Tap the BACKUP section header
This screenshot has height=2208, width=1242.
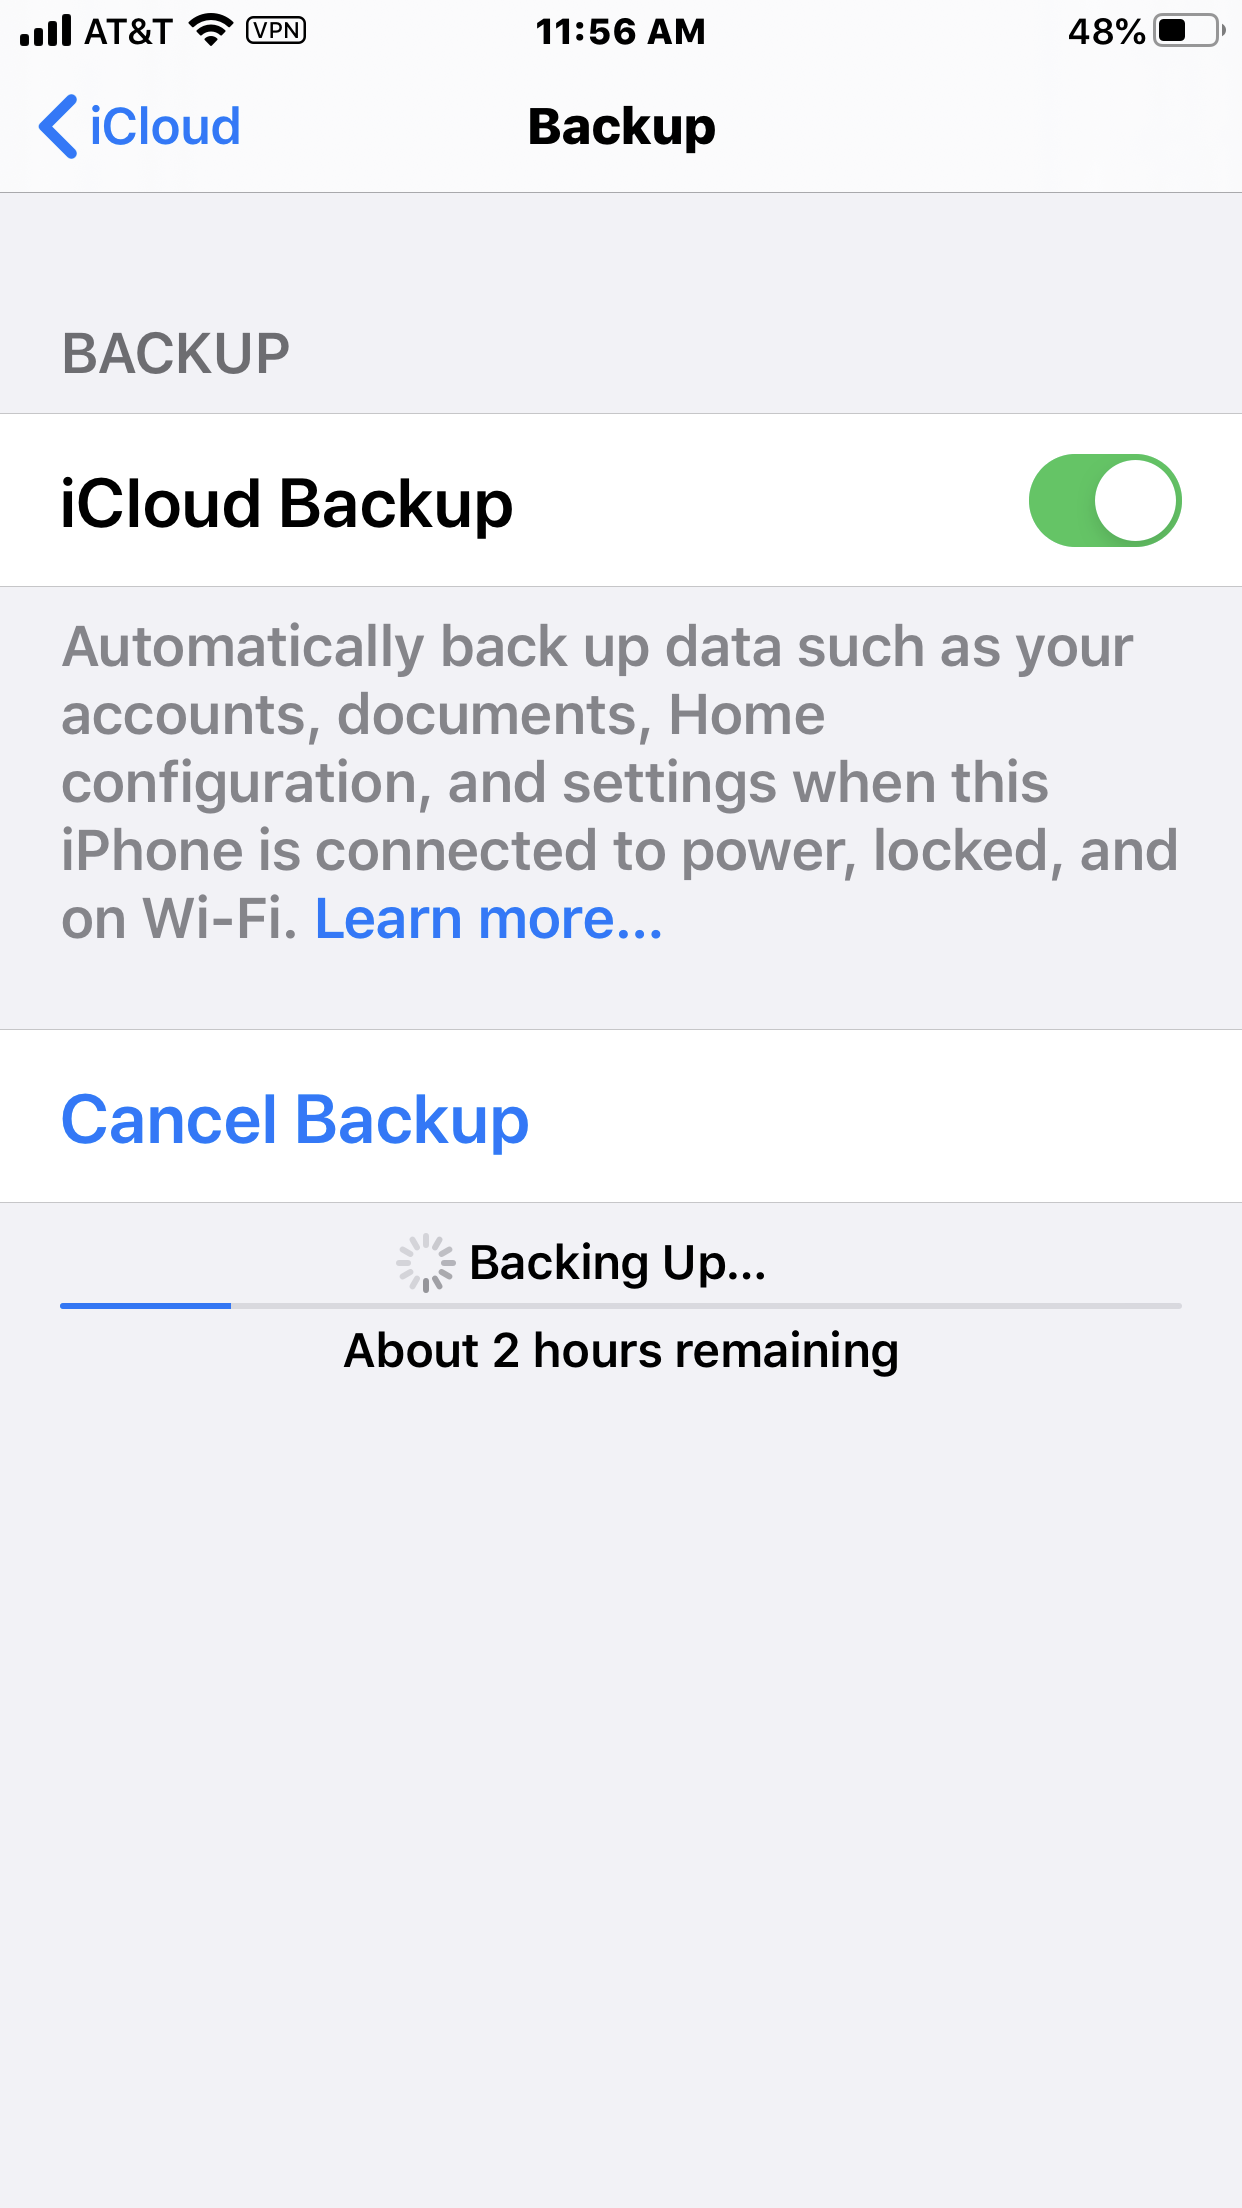tap(176, 354)
